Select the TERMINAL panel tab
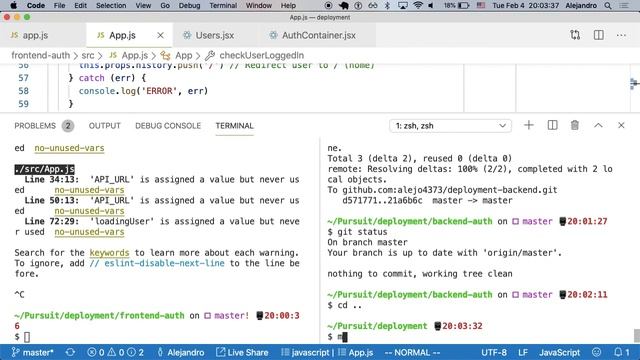 click(x=234, y=126)
